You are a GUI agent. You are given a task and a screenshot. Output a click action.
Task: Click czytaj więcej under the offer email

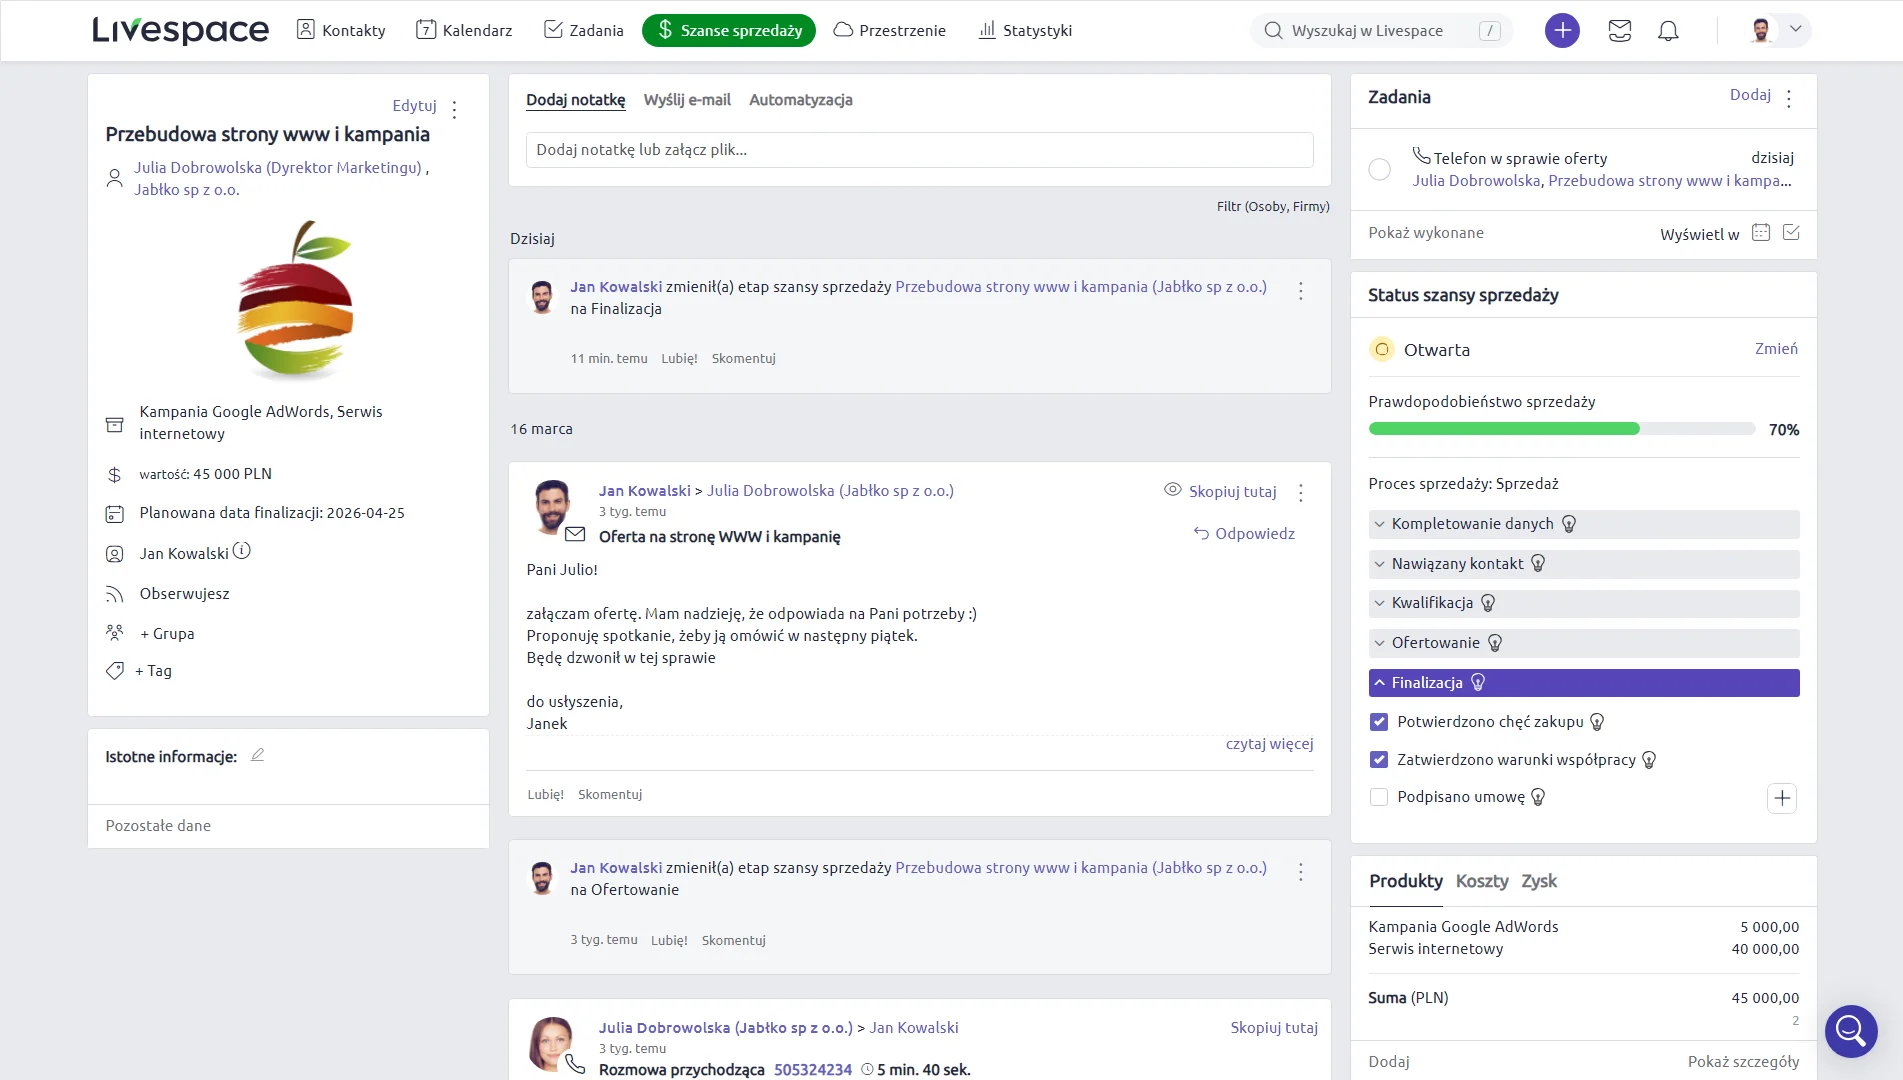pos(1270,744)
